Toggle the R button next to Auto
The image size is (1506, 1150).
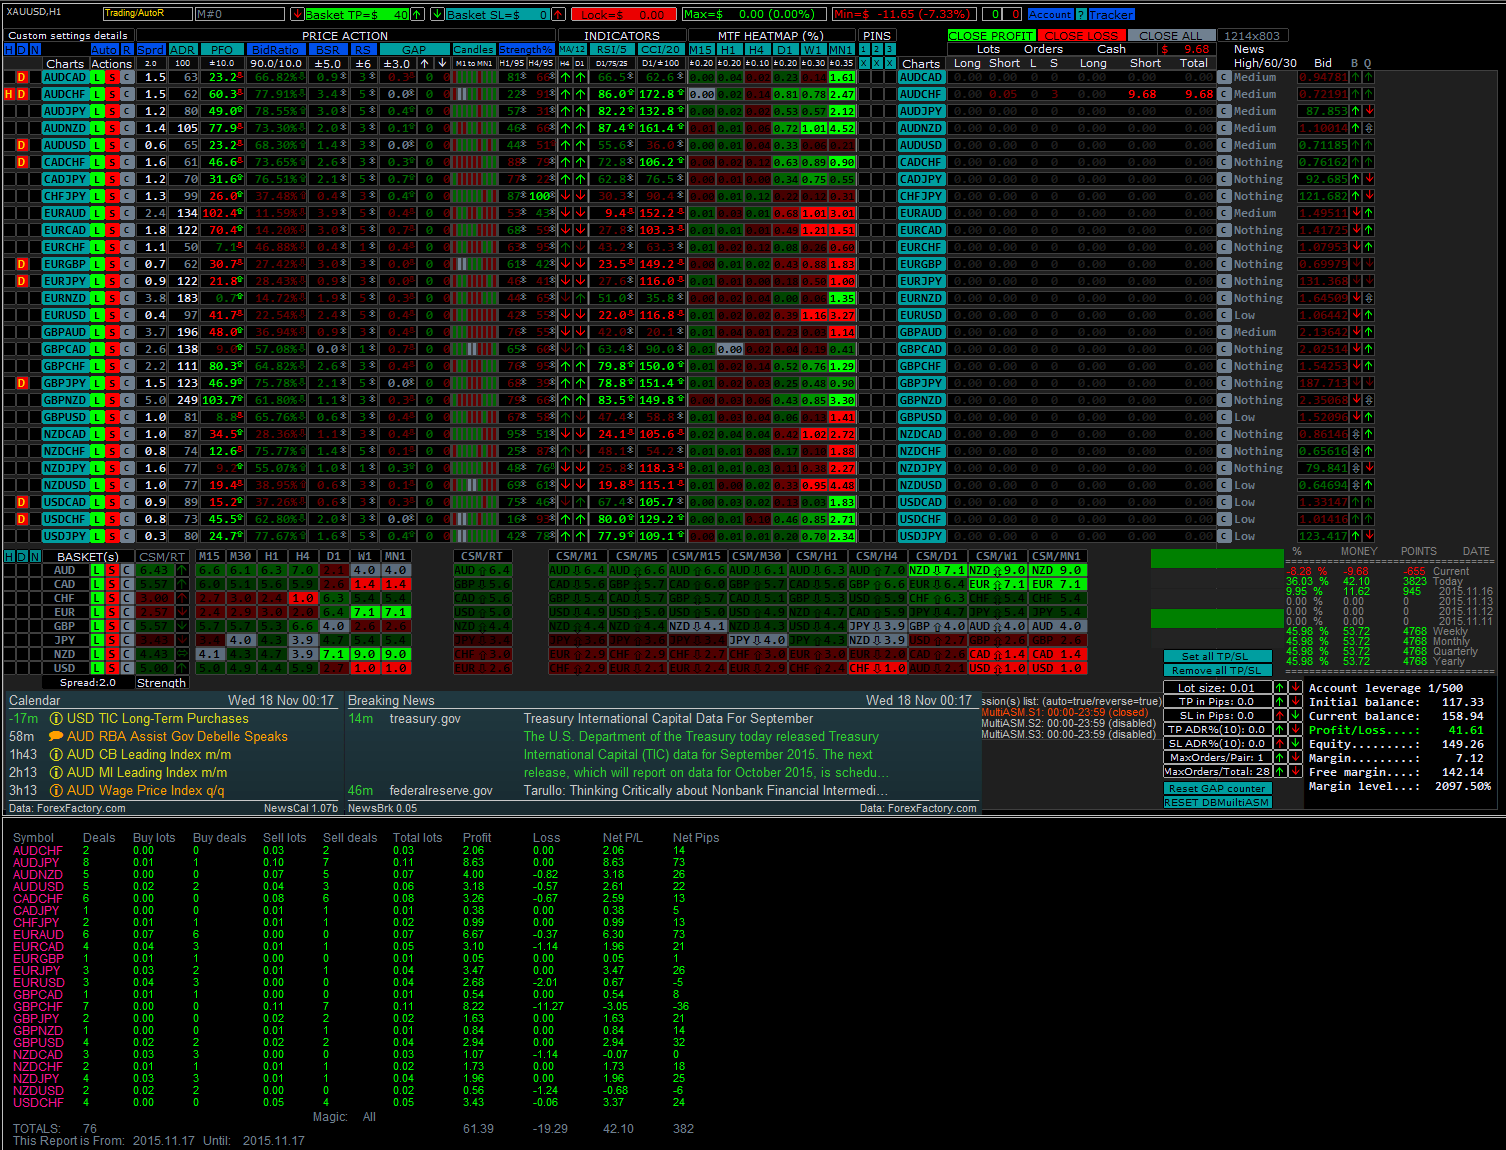coord(127,49)
